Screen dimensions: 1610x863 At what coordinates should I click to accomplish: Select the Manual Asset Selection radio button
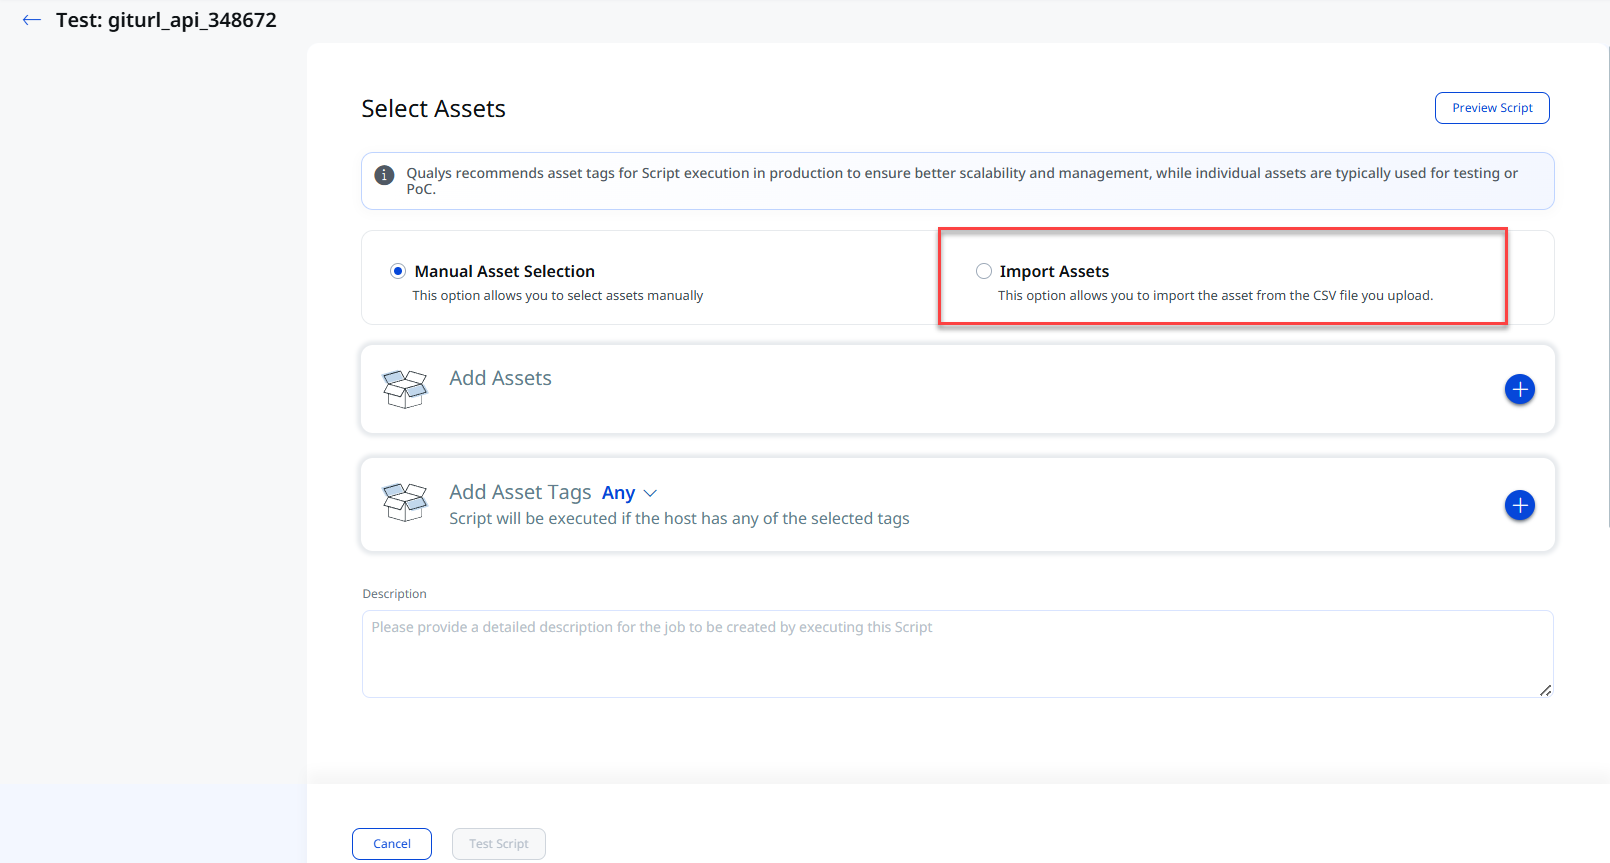tap(398, 271)
